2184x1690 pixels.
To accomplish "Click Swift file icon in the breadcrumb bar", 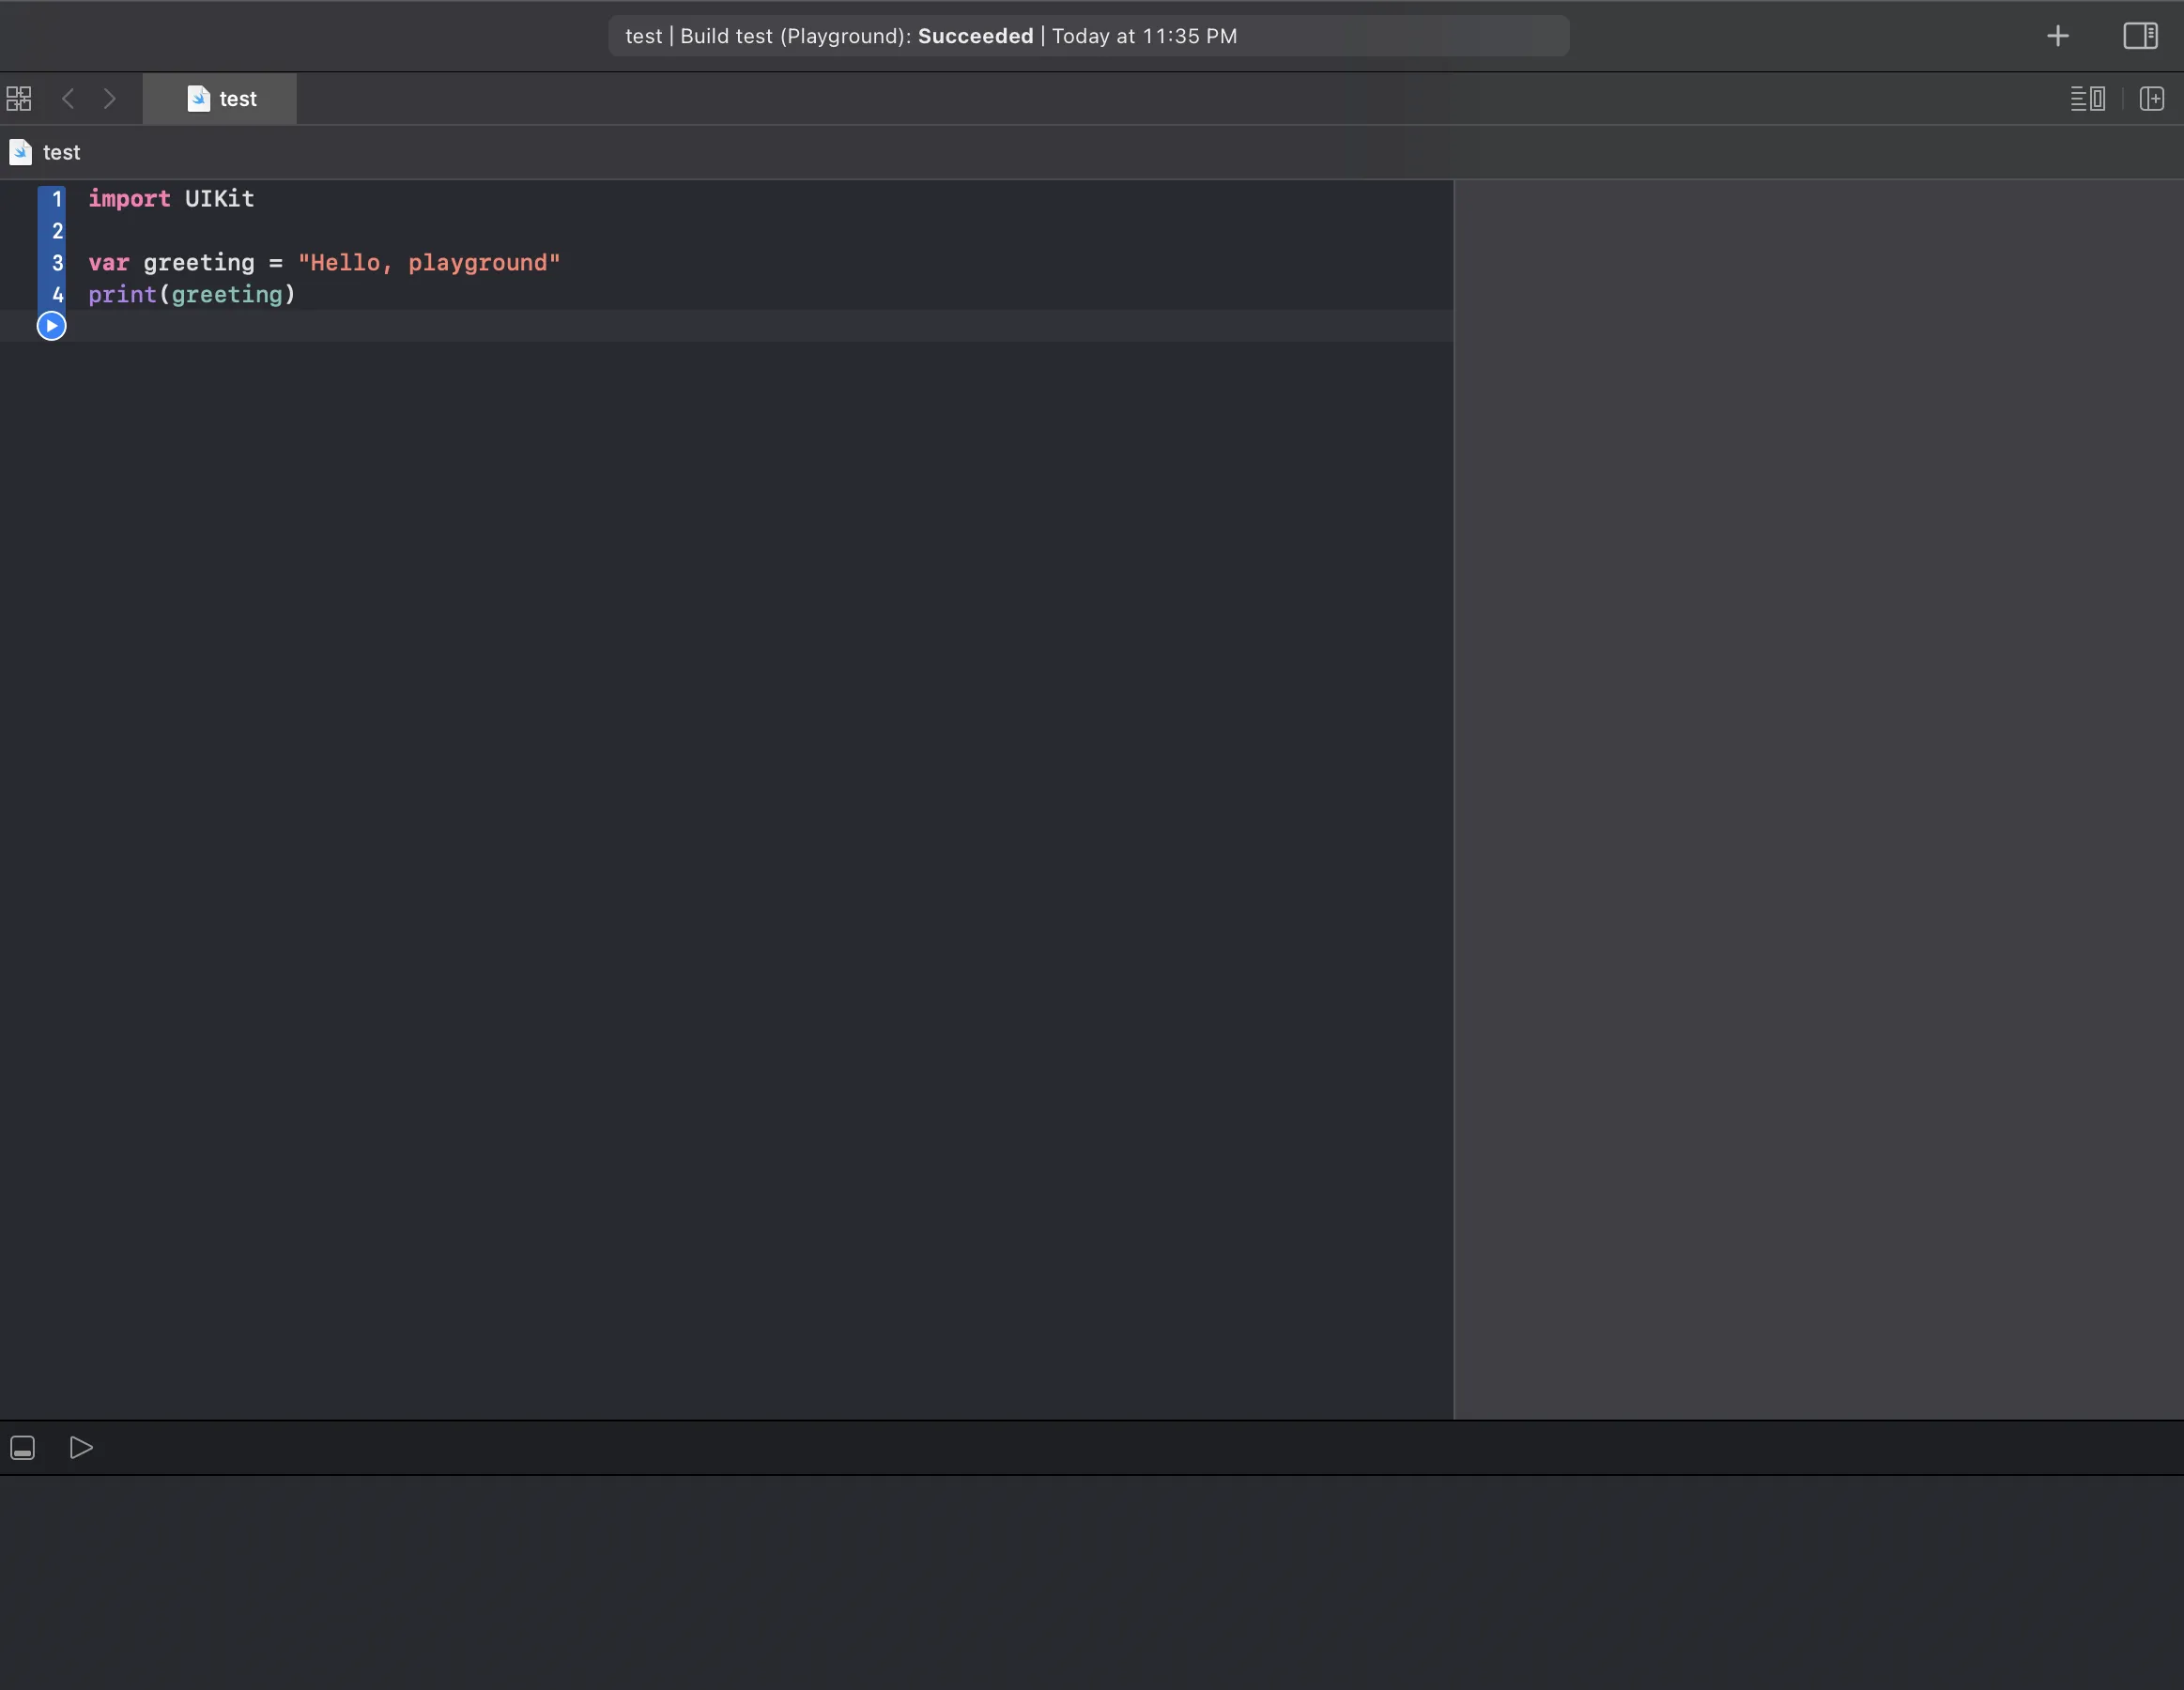I will click(x=20, y=152).
